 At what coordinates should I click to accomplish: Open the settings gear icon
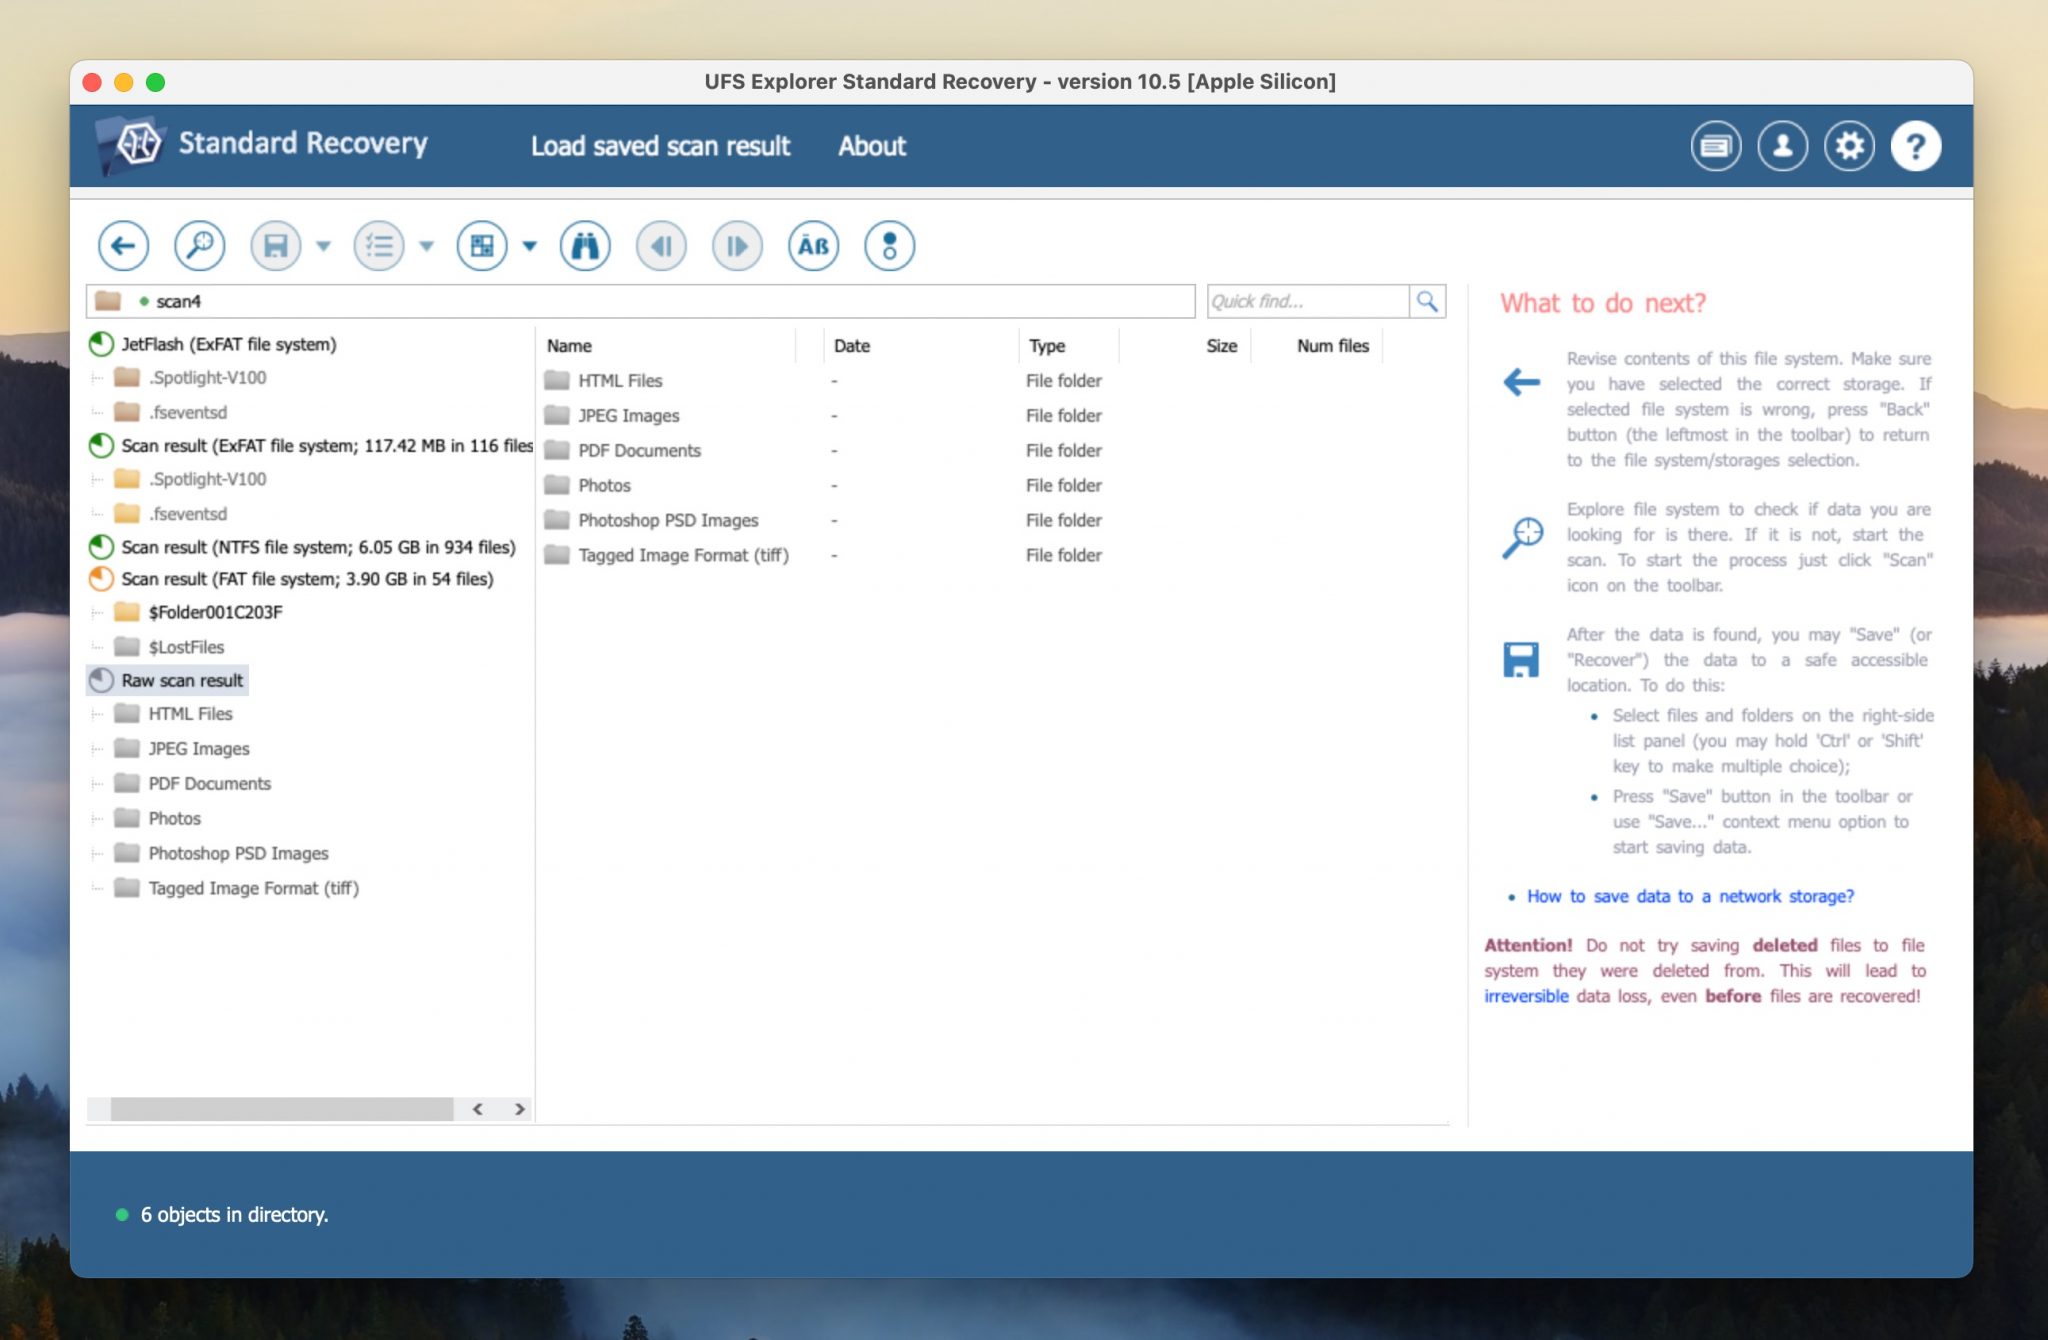coord(1849,146)
